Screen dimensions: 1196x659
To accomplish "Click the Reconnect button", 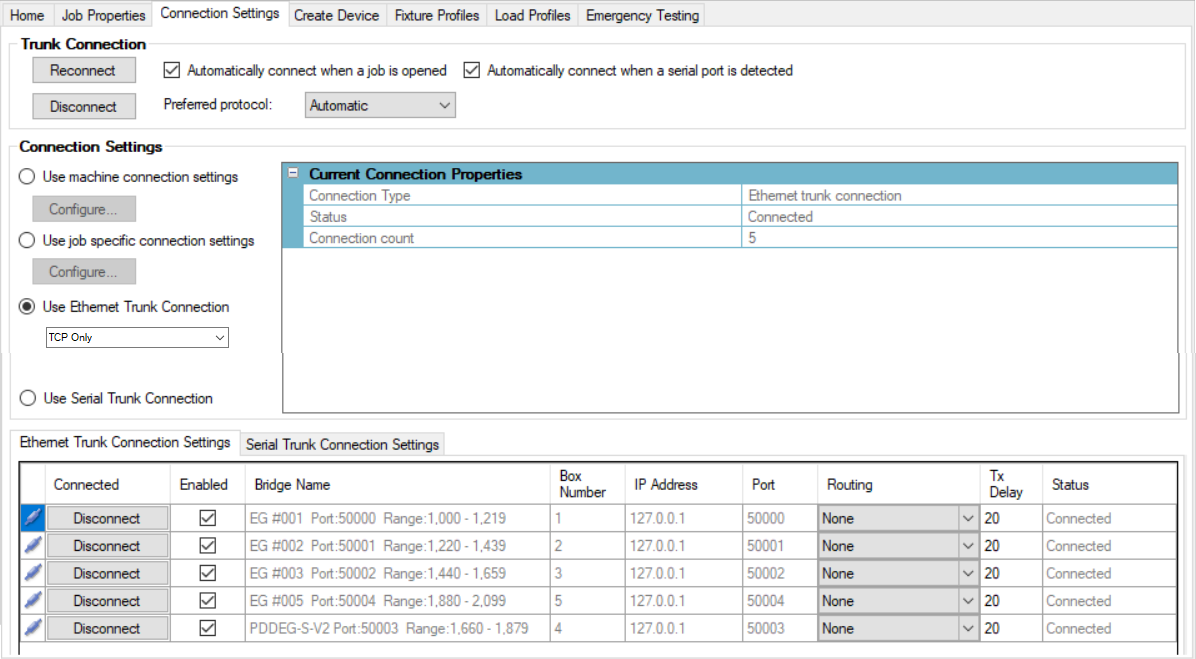I will click(84, 70).
